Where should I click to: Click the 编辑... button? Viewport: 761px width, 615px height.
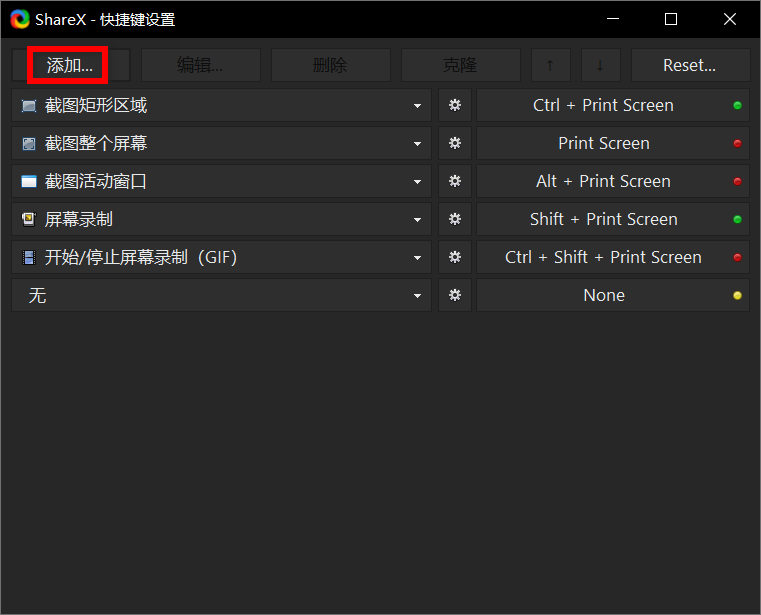[x=200, y=65]
